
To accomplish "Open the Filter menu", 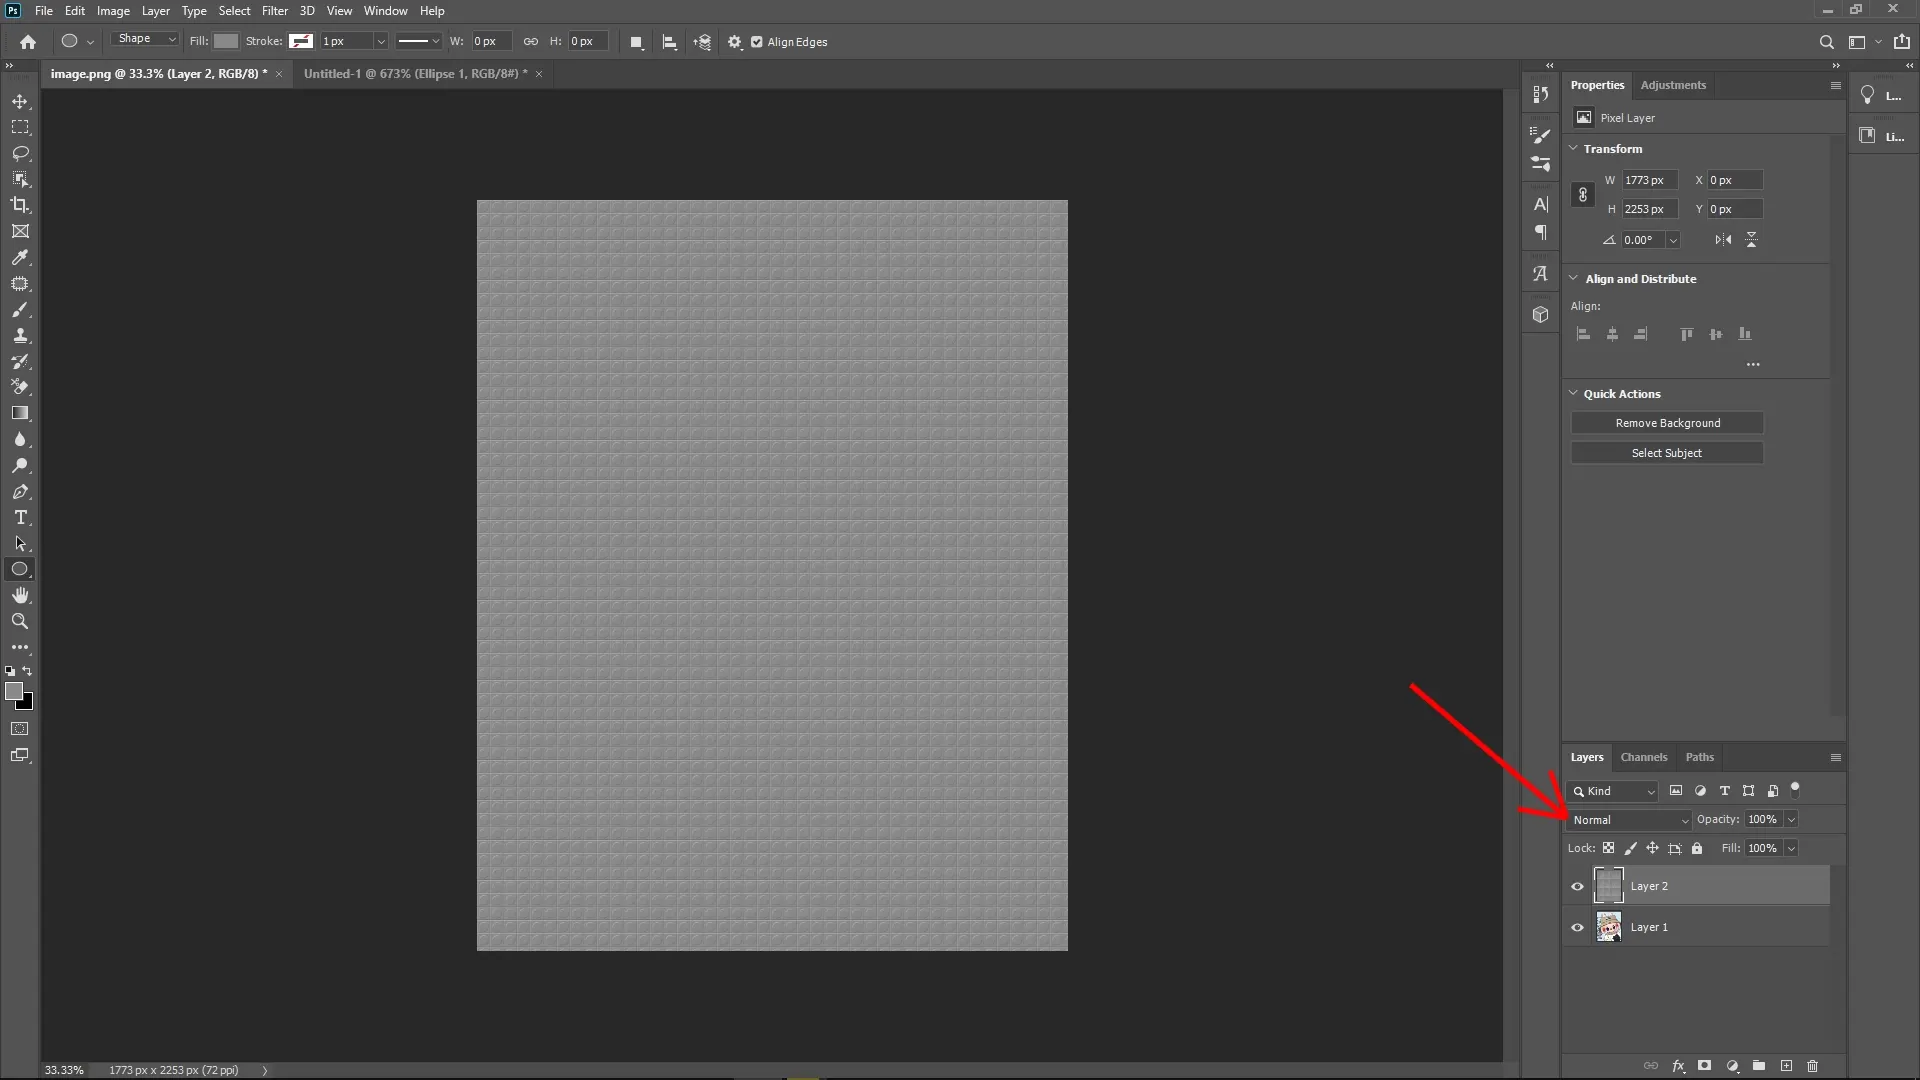I will pyautogui.click(x=274, y=11).
